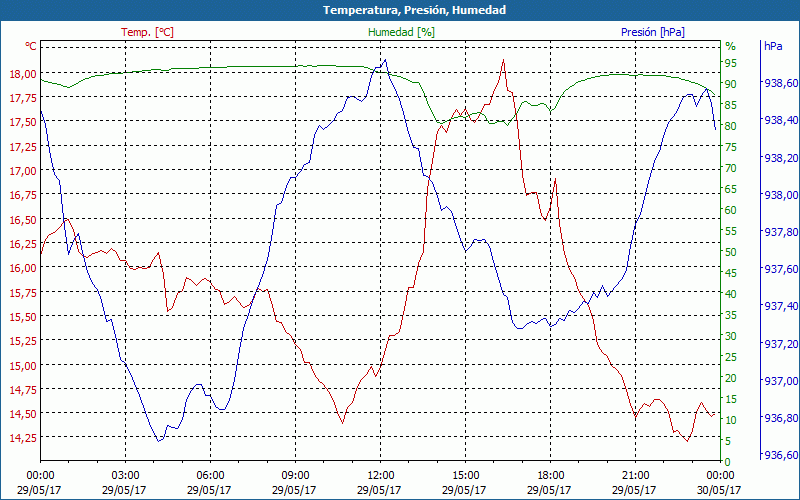800x500 pixels.
Task: Click humidity axis value 25
Action: coord(731,357)
